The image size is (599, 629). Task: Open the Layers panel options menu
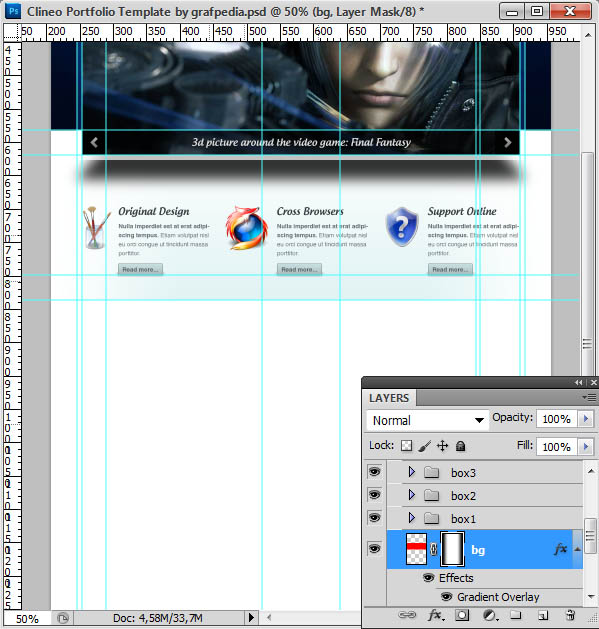pyautogui.click(x=589, y=397)
